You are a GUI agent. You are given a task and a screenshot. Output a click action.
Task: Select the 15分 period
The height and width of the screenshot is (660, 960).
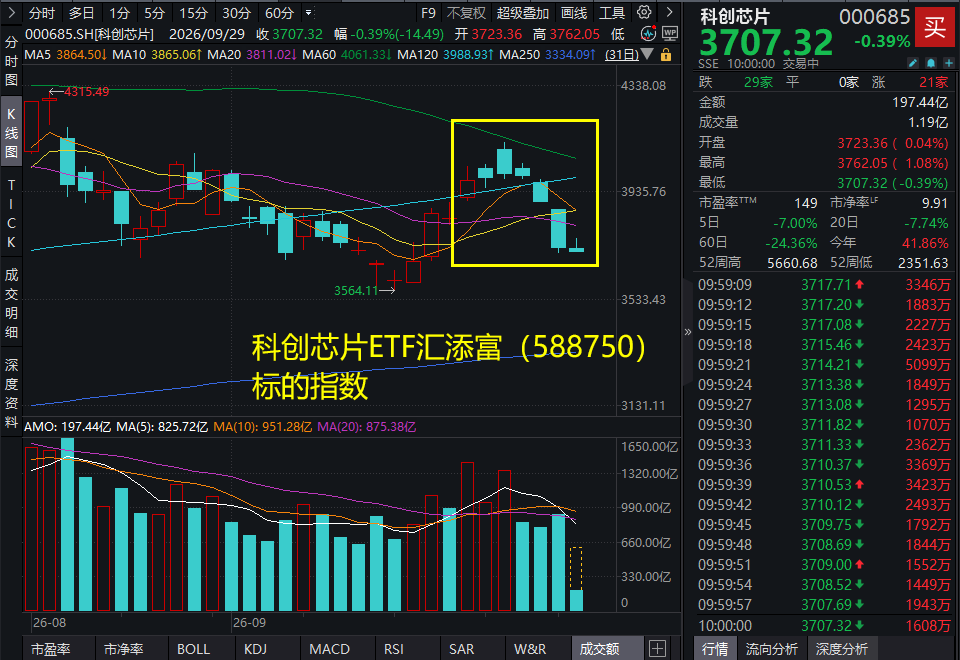point(193,13)
